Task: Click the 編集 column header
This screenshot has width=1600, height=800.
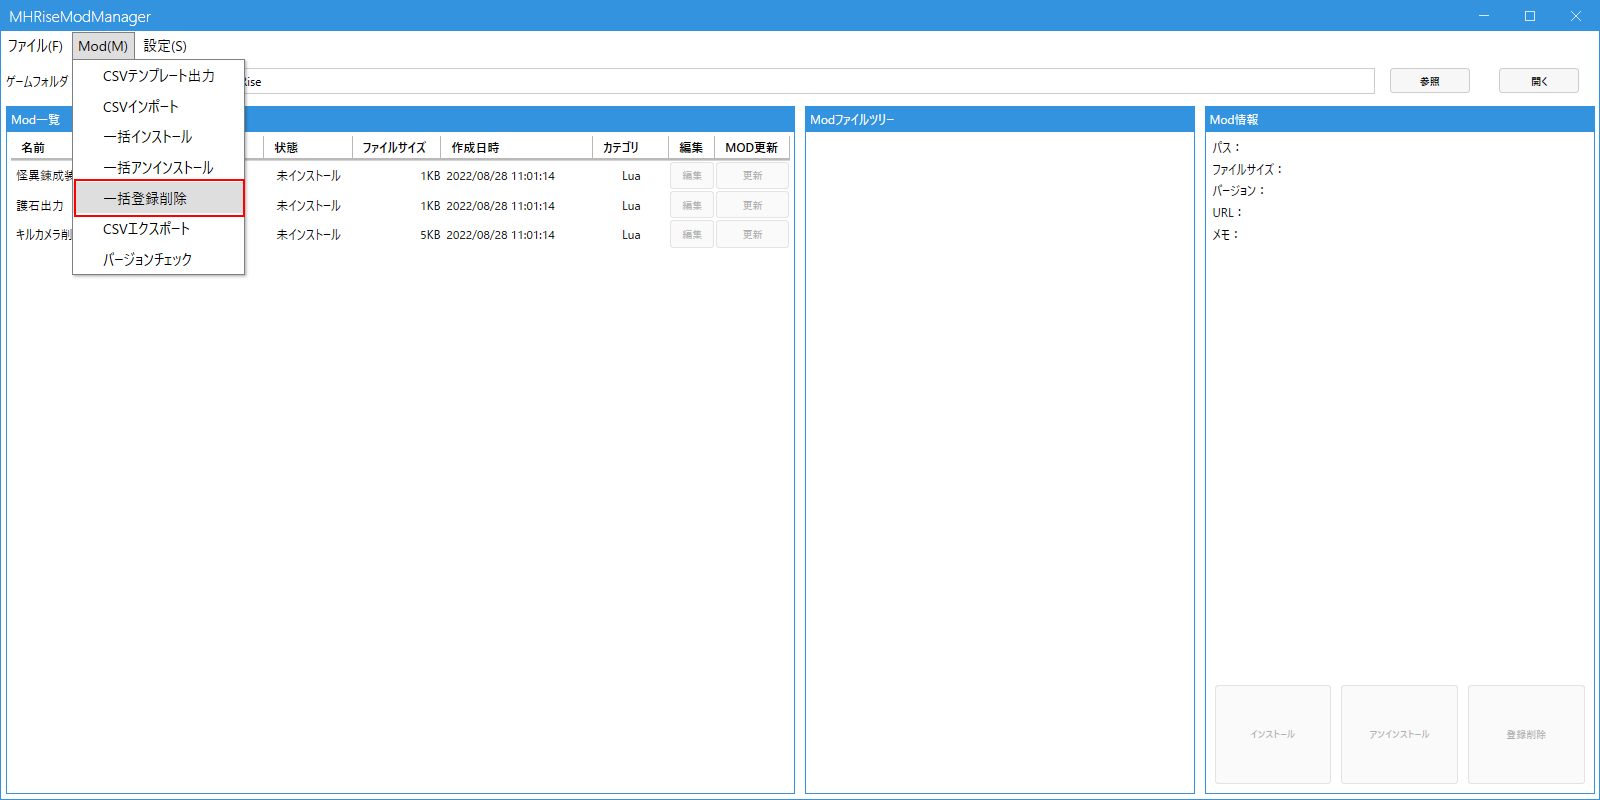Action: pos(691,148)
